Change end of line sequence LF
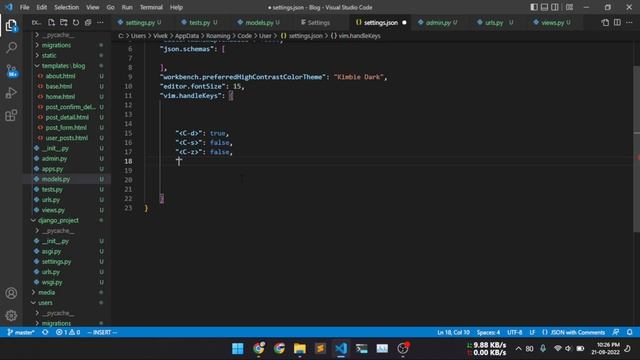This screenshot has height=360, width=640. [x=532, y=332]
